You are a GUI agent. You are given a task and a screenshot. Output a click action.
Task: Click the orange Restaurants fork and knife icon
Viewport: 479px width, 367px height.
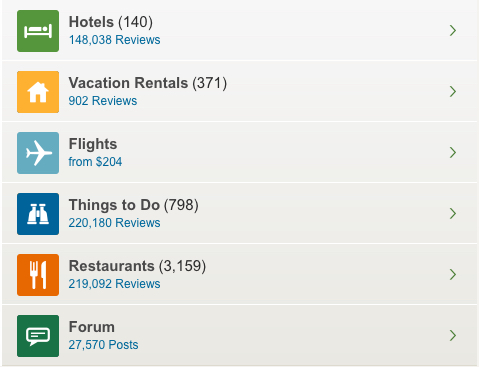(x=38, y=275)
